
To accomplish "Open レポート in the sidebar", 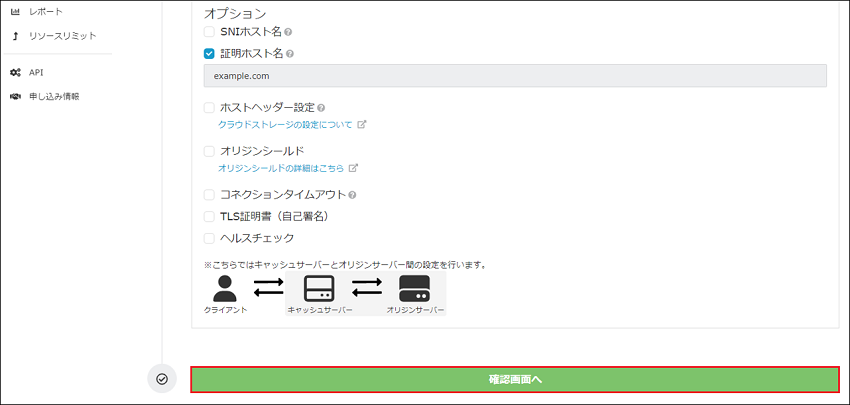I will click(x=45, y=11).
